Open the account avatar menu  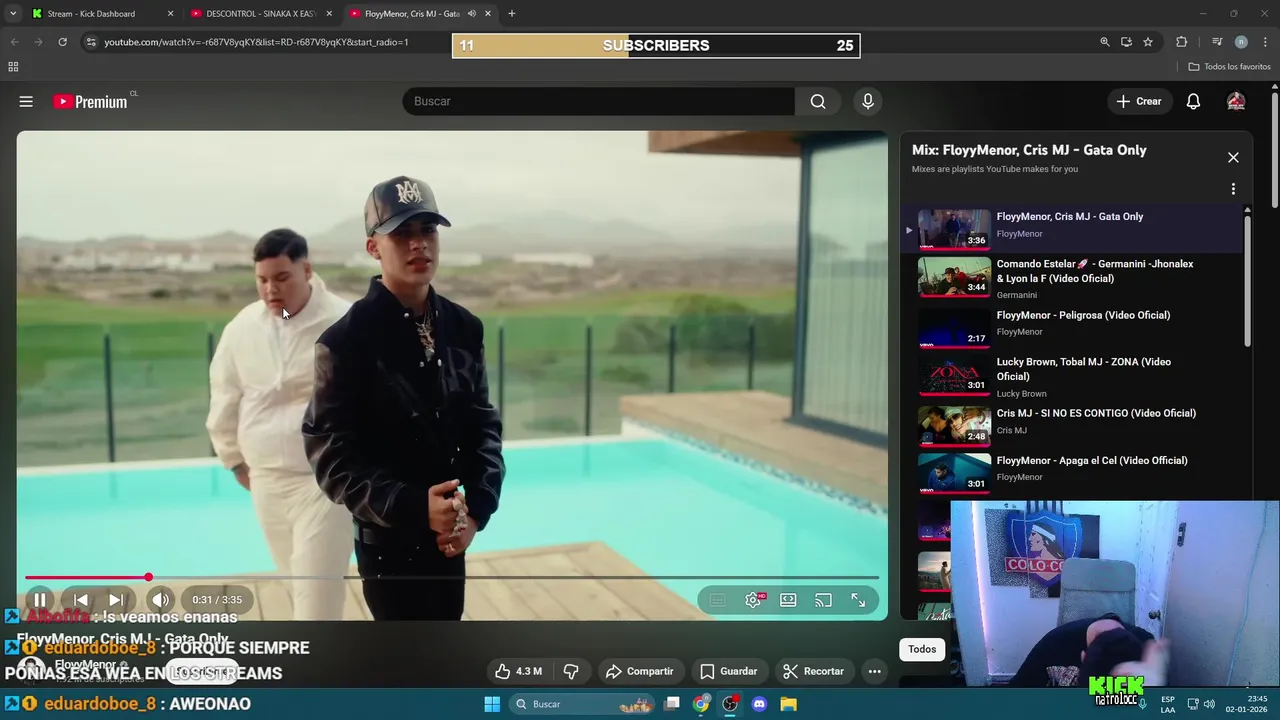(1236, 101)
